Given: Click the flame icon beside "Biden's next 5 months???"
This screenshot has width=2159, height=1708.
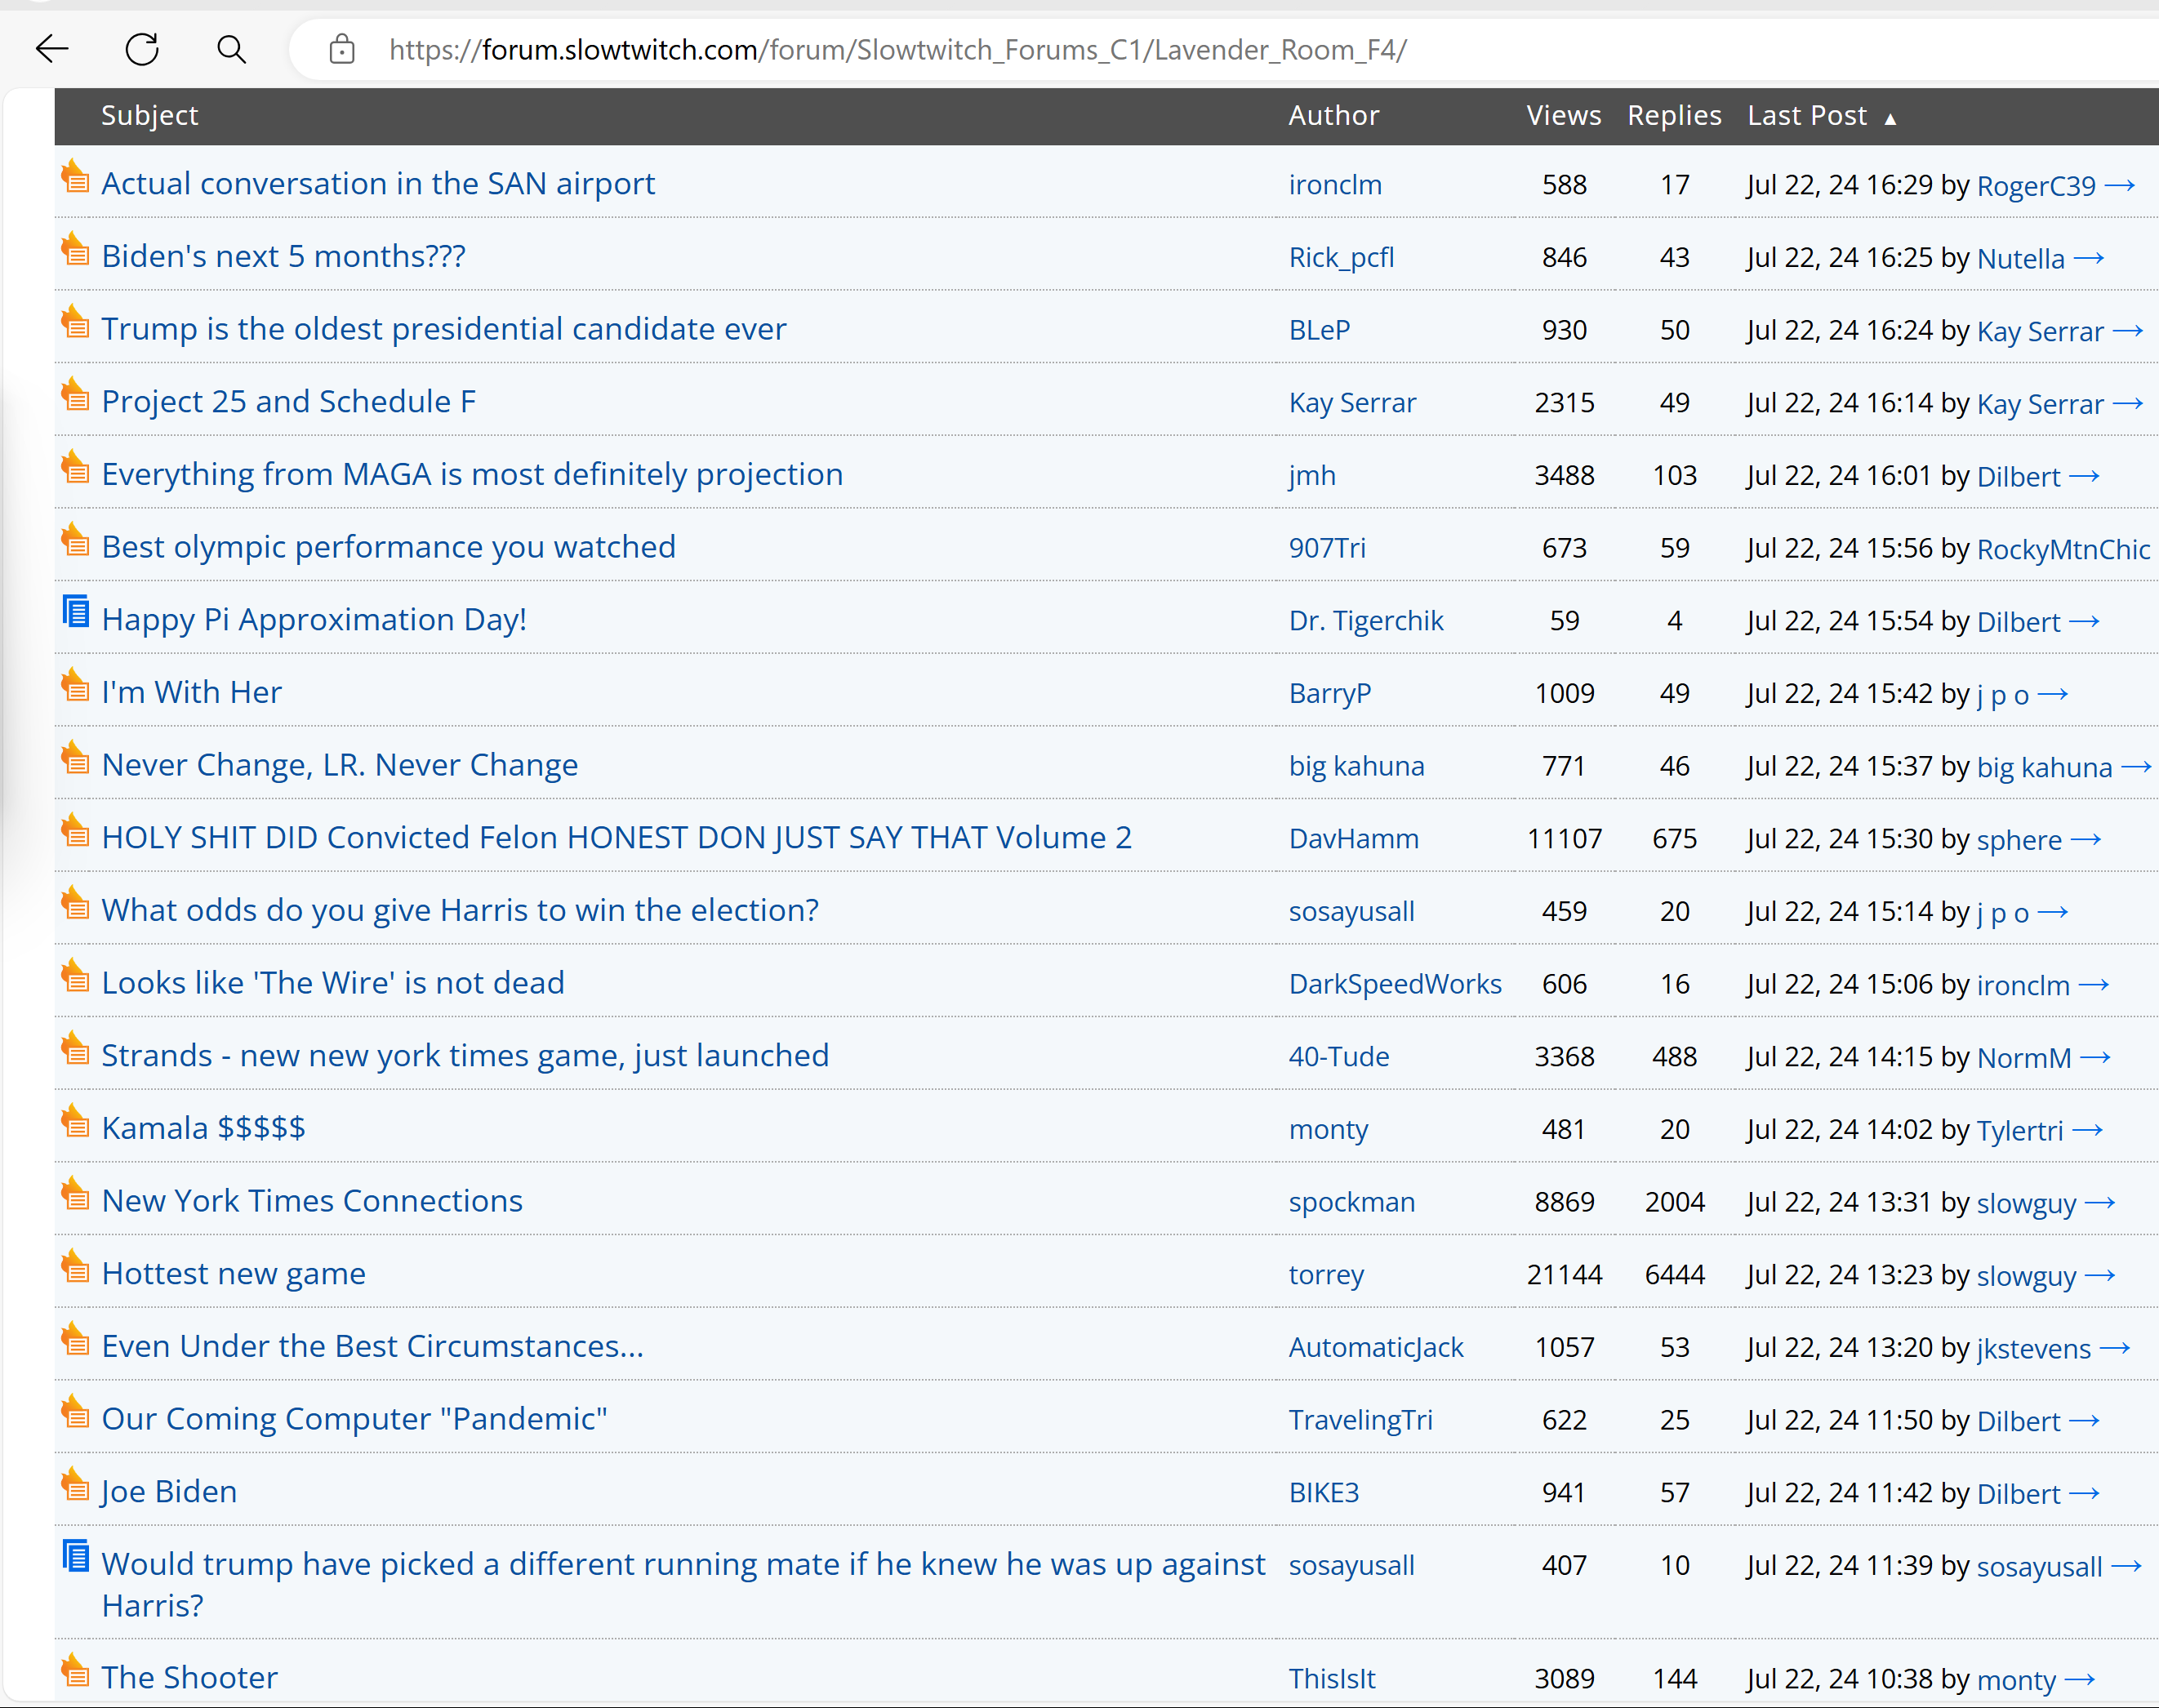Looking at the screenshot, I should (75, 249).
